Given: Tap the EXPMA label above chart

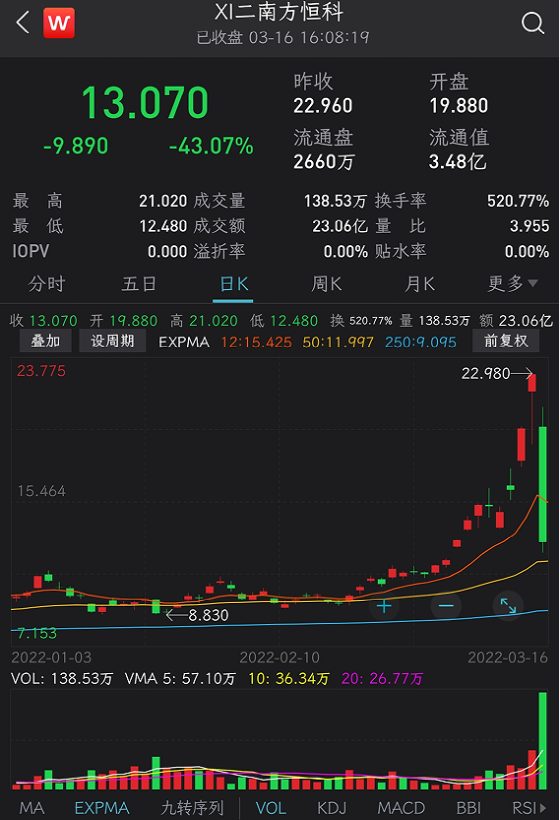Looking at the screenshot, I should click(x=184, y=342).
